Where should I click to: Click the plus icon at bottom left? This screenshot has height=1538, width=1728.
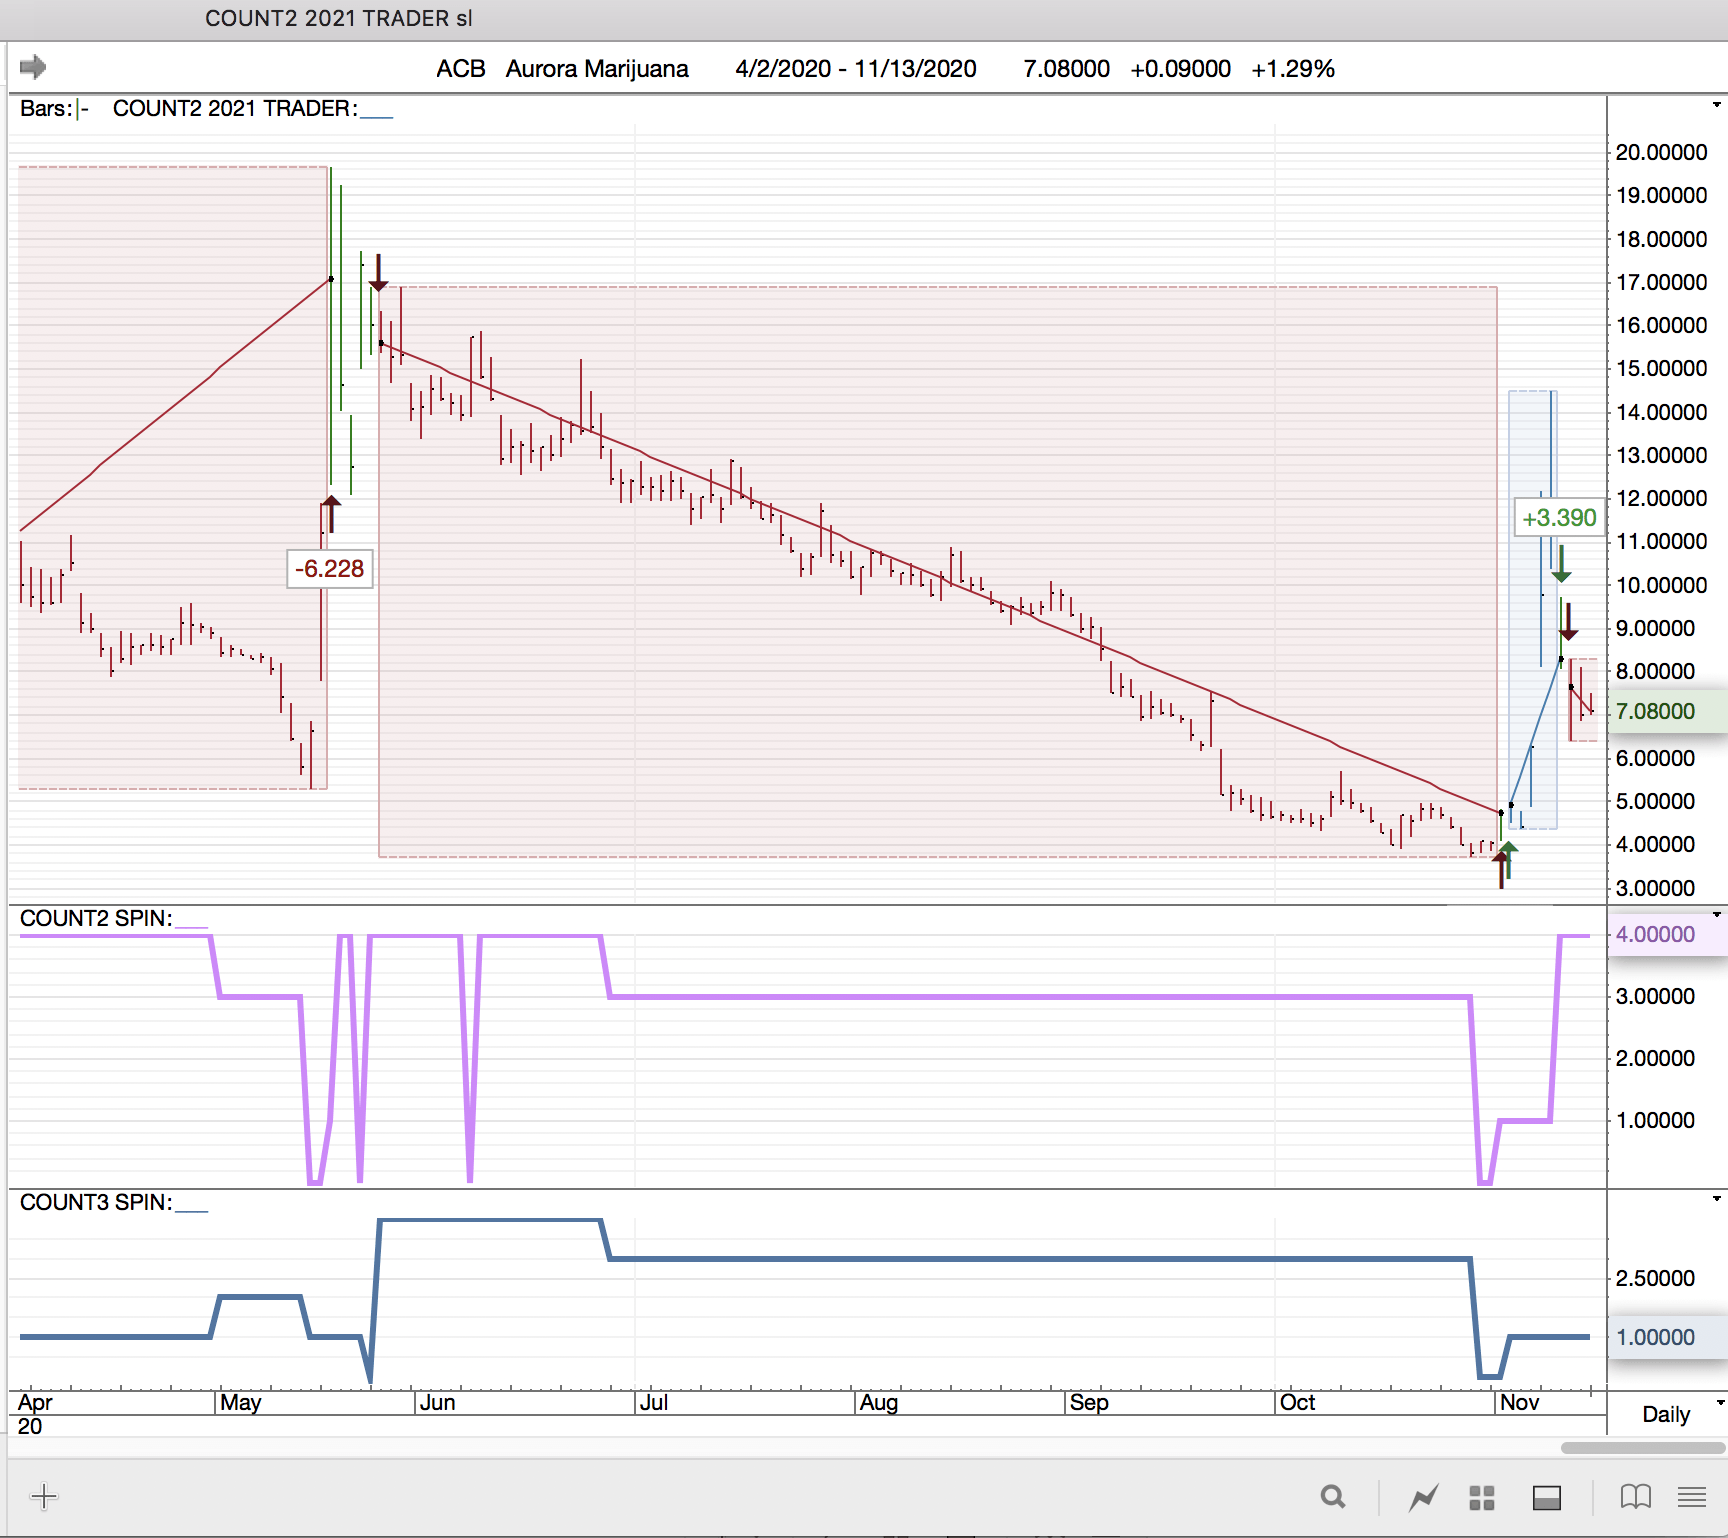(44, 1496)
